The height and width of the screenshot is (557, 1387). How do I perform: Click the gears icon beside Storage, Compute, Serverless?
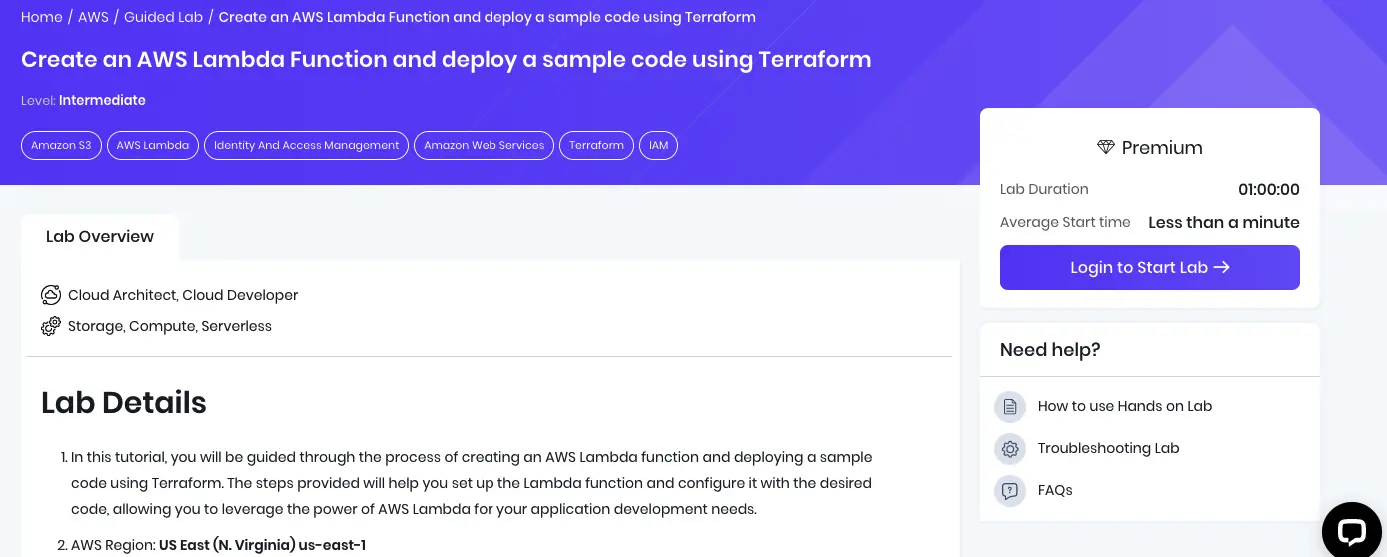(x=51, y=326)
